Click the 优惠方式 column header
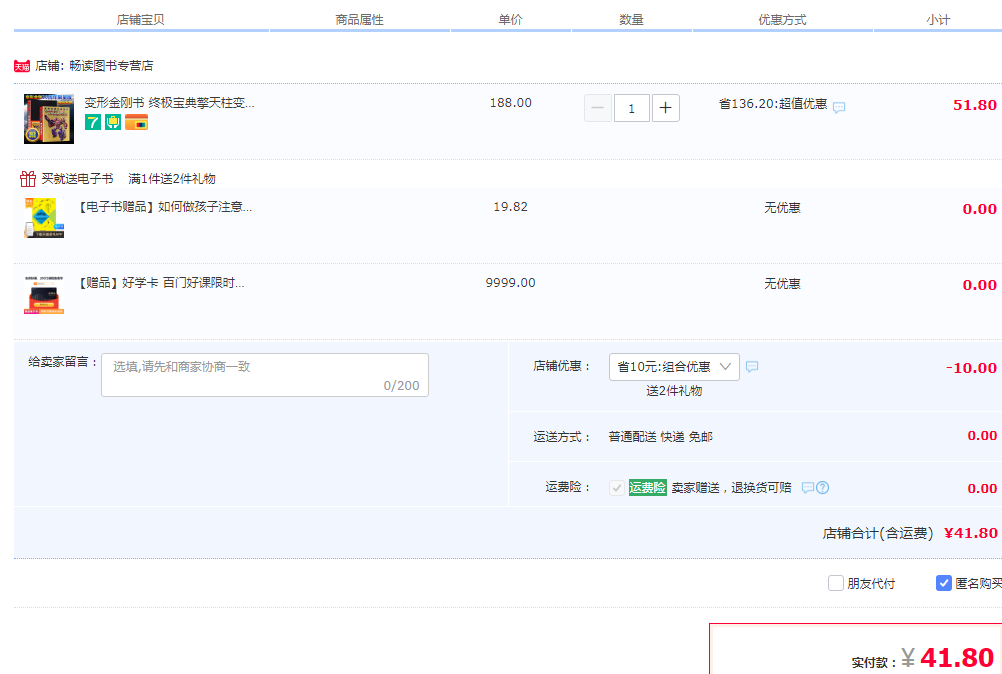 [782, 20]
